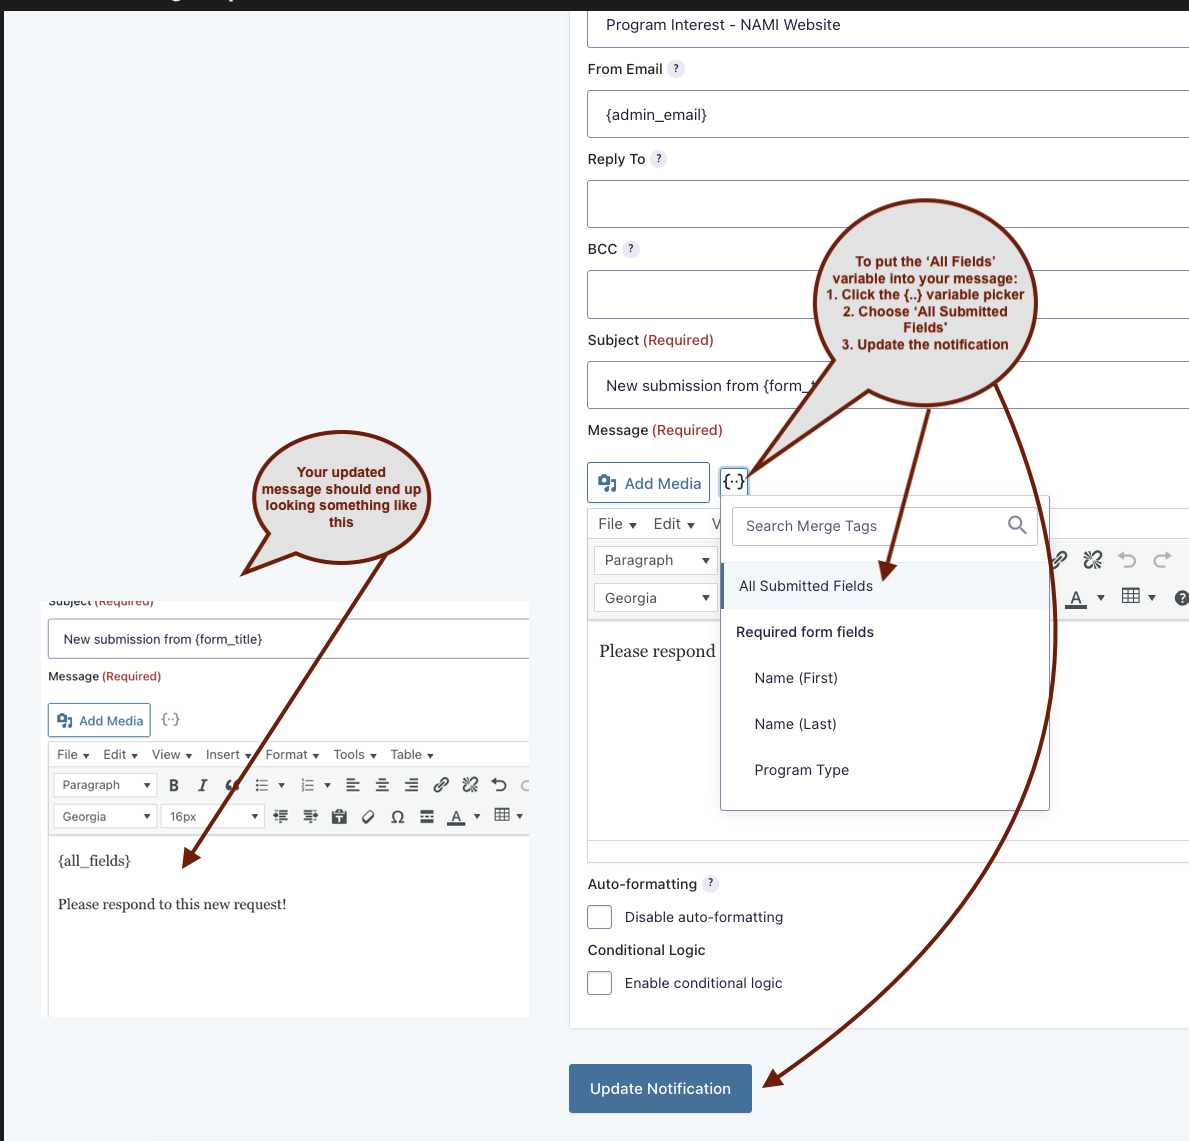Toggle Italic in the sample editor toolbar
1189x1141 pixels.
202,785
